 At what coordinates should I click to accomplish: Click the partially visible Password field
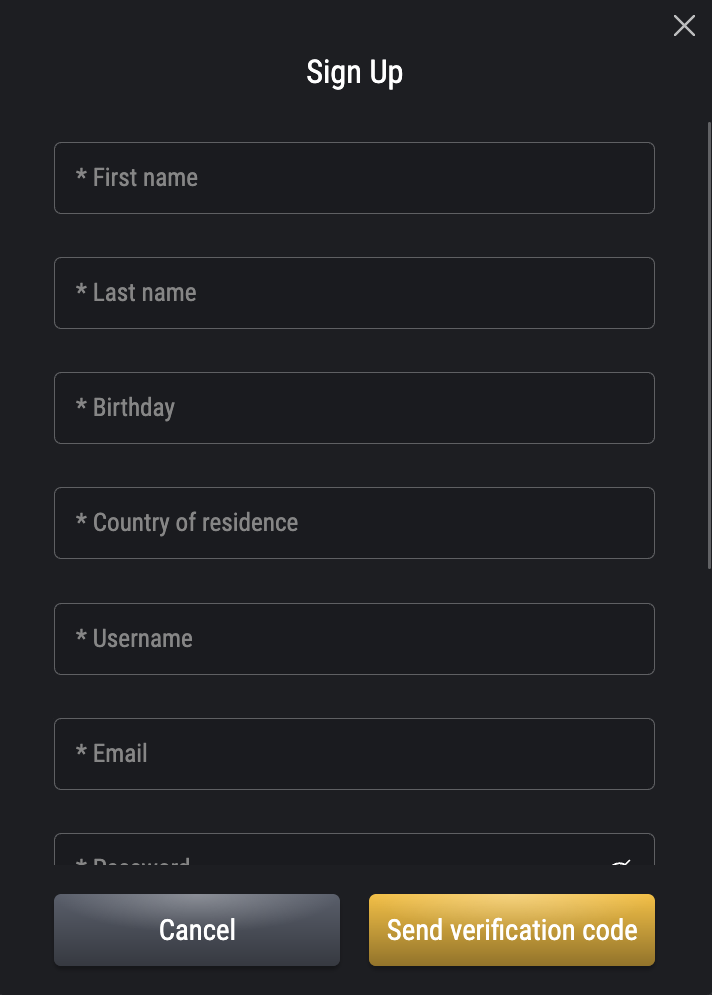354,852
